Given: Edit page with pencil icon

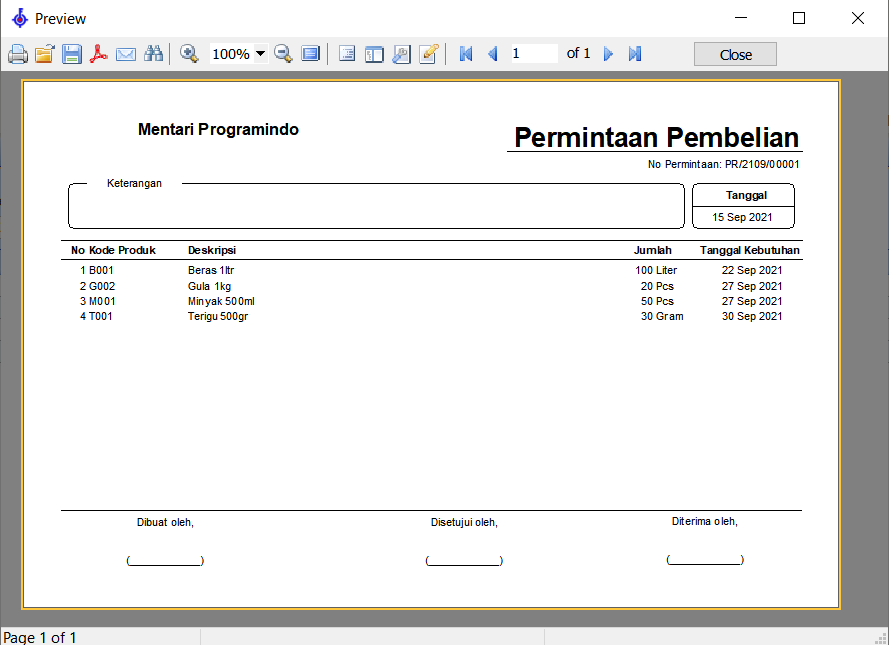Looking at the screenshot, I should pos(429,54).
